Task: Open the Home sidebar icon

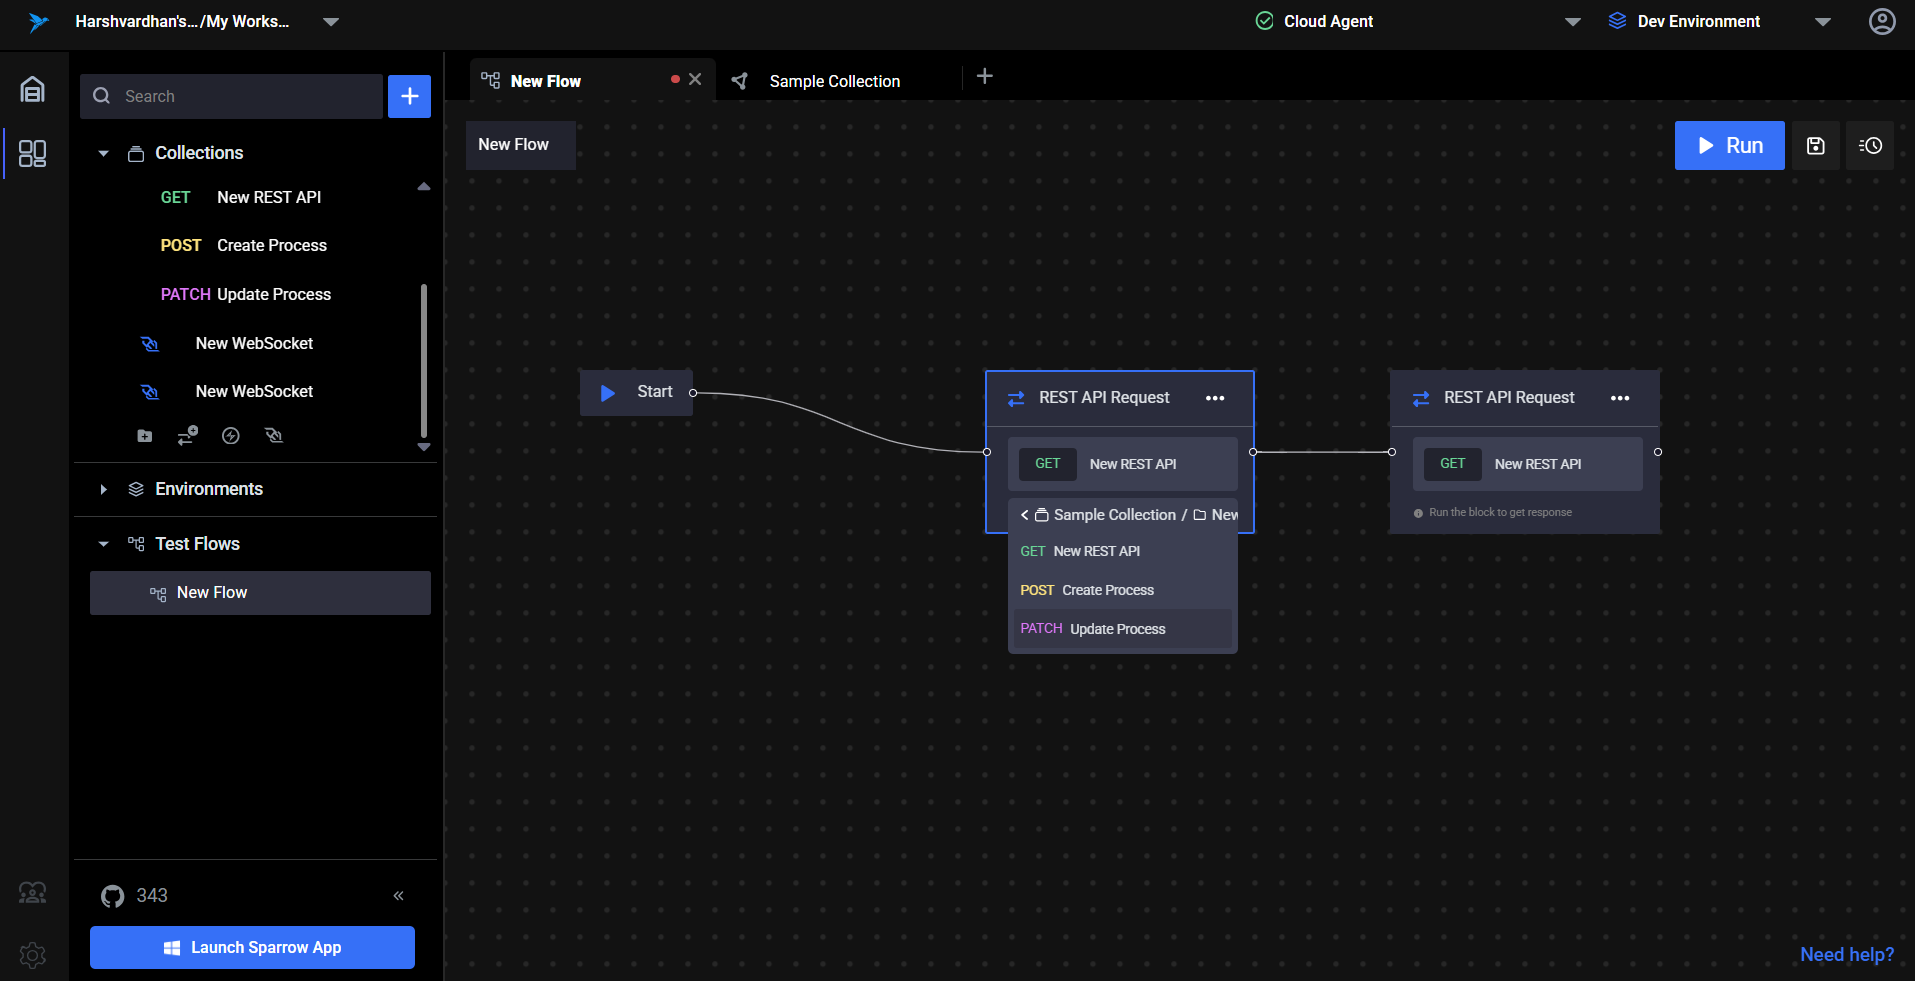Action: point(32,89)
